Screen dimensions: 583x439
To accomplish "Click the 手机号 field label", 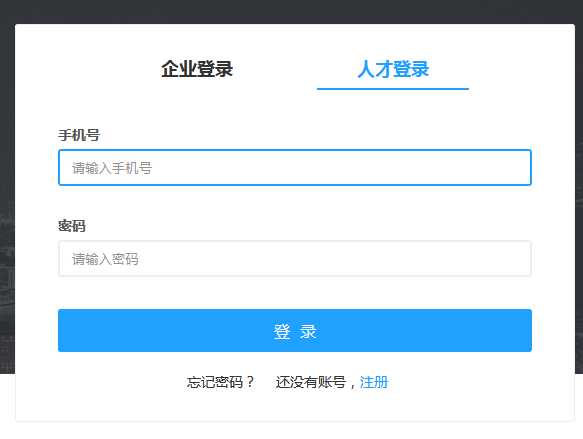I will point(79,135).
